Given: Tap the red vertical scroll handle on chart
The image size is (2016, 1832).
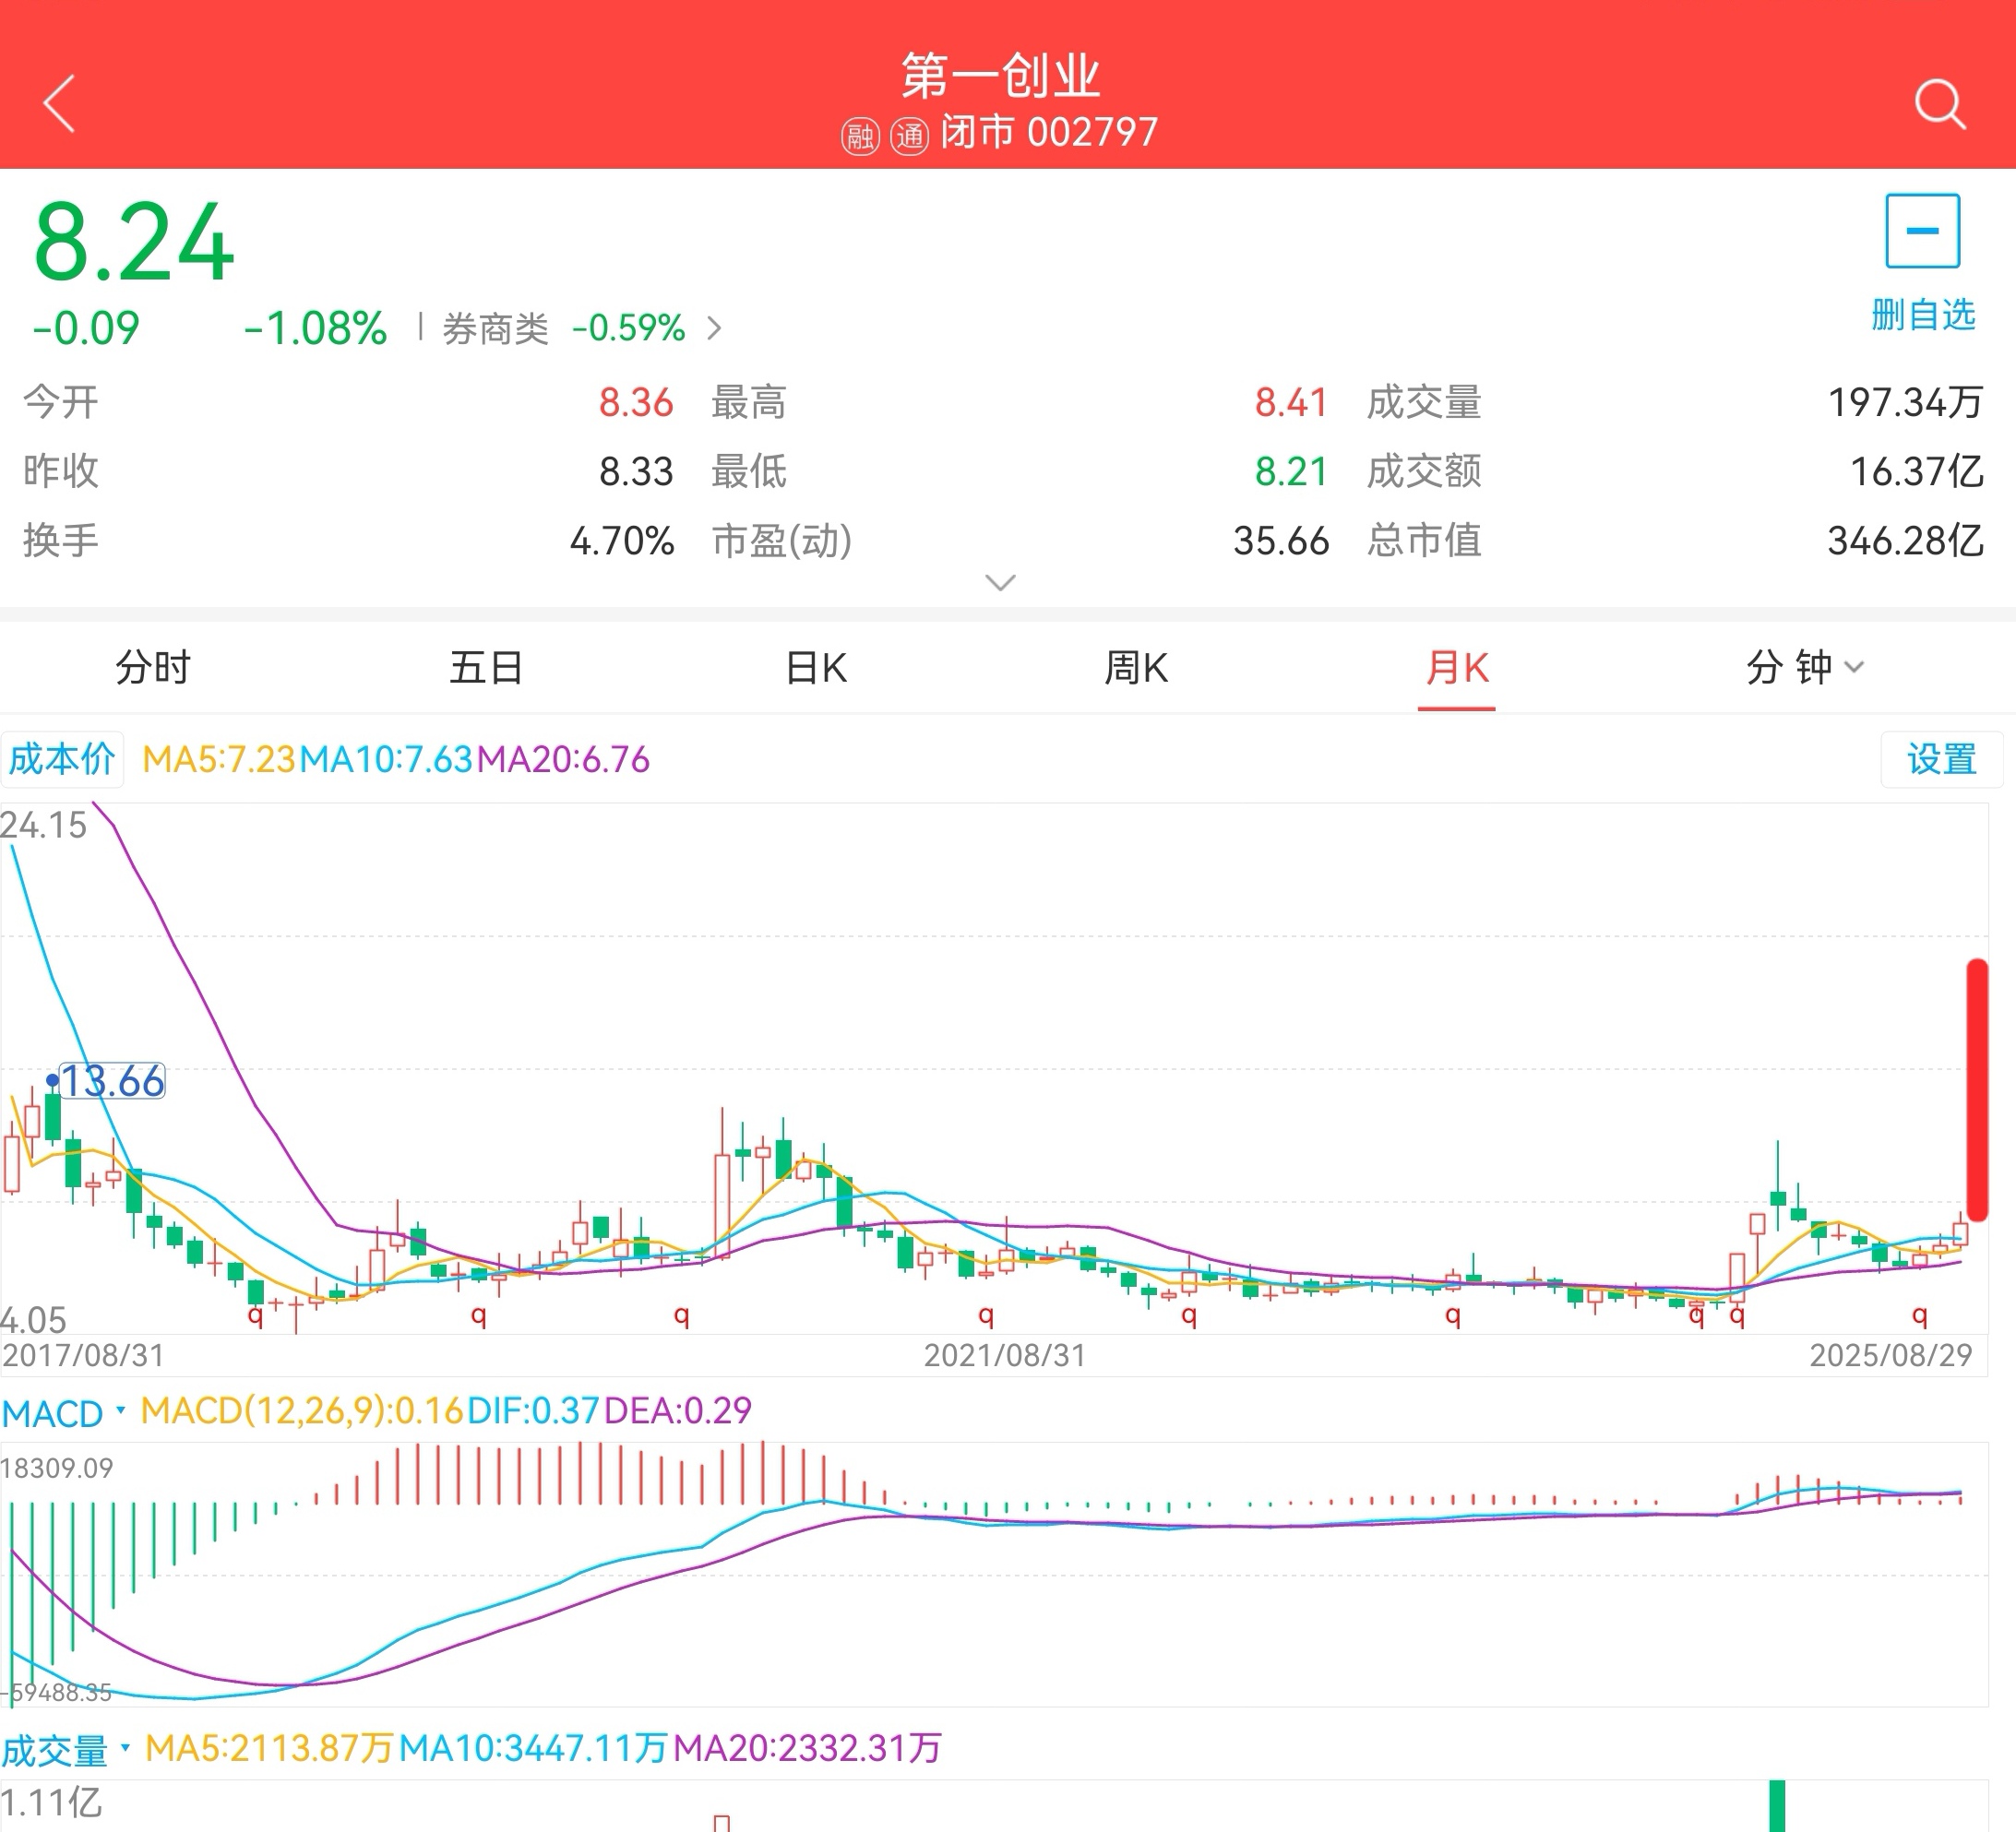Looking at the screenshot, I should point(1977,1090).
